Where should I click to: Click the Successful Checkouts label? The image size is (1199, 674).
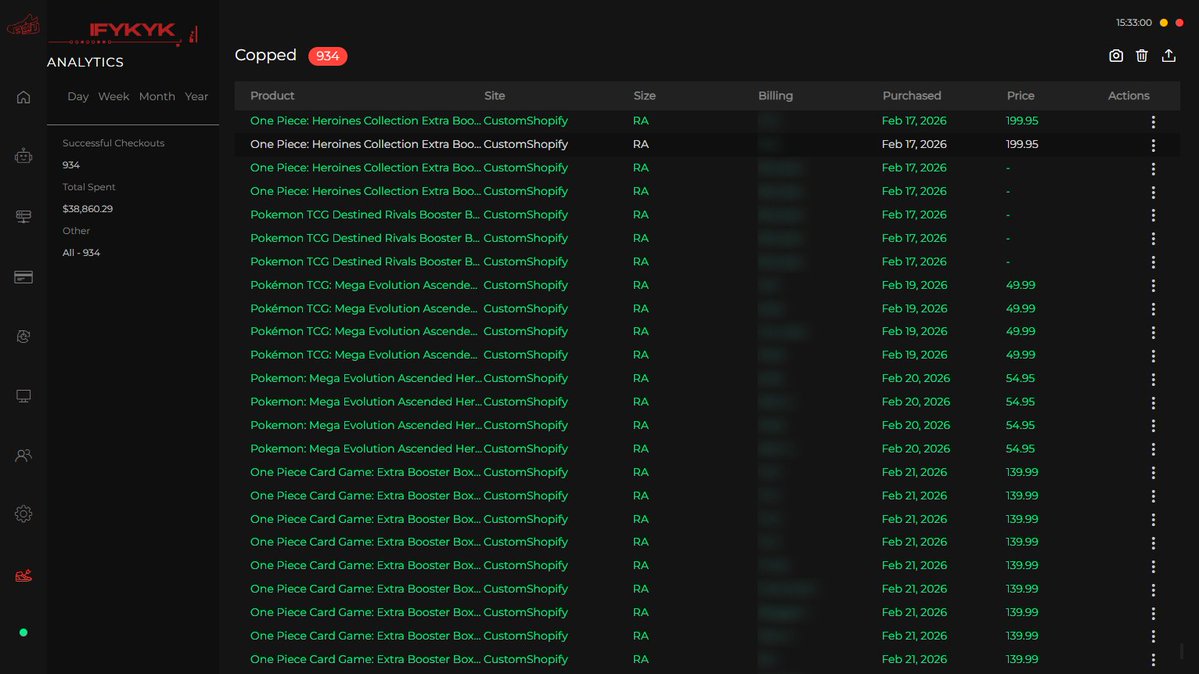click(113, 143)
